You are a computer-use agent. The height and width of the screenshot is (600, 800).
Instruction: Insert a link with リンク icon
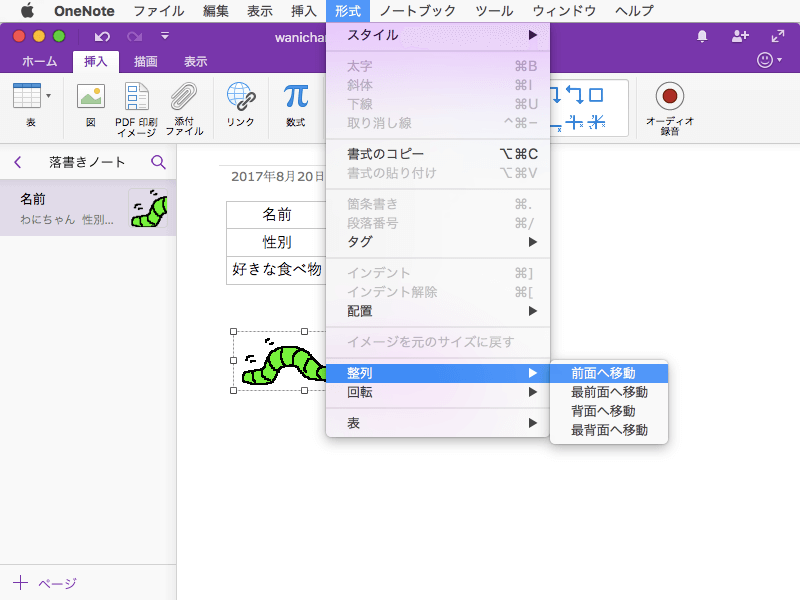point(240,96)
